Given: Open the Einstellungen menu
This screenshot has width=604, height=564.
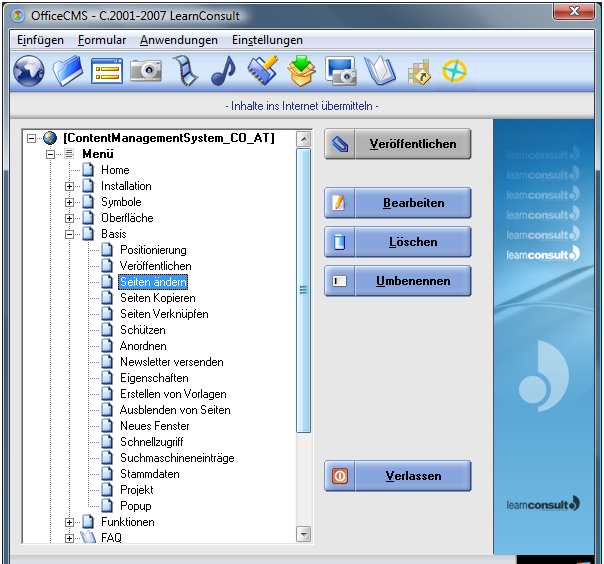Looking at the screenshot, I should point(267,40).
